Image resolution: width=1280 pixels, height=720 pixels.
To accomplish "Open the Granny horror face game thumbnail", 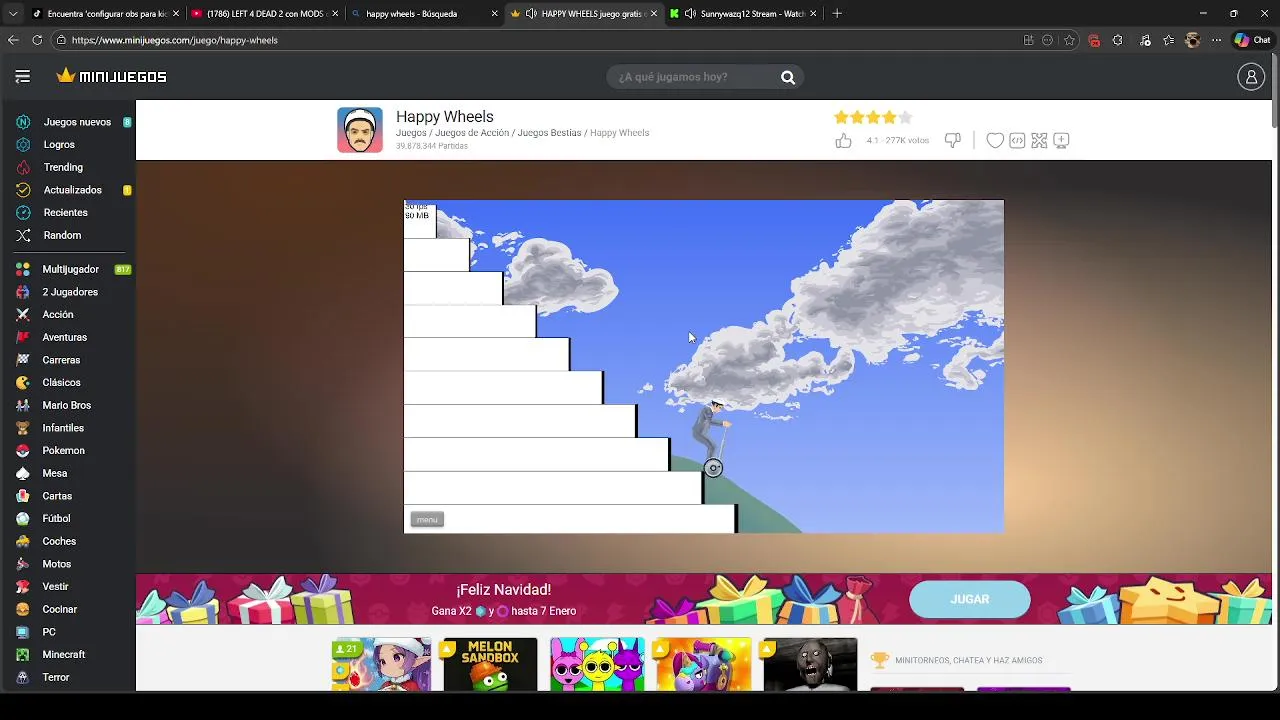I will pyautogui.click(x=810, y=664).
